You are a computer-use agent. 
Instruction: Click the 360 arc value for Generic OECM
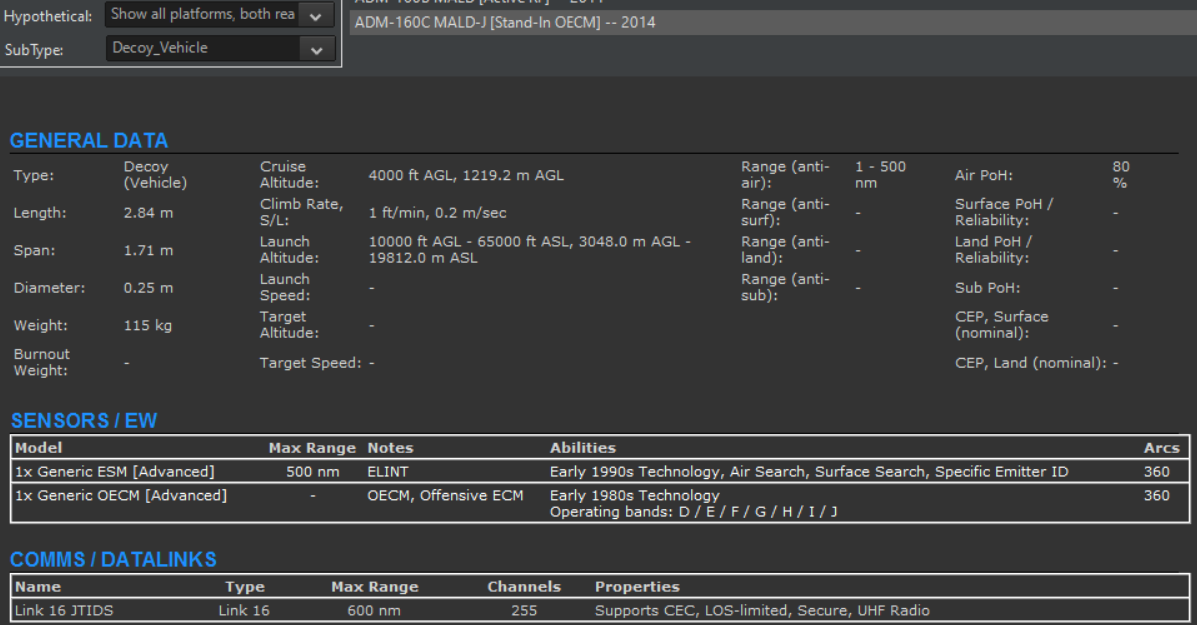(1156, 495)
